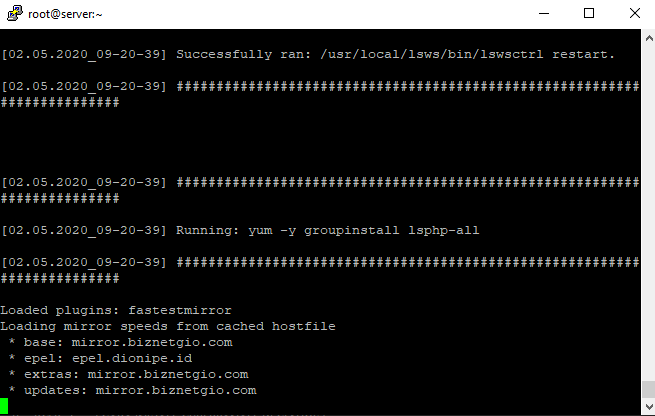Click the down arrow of terminal scrollbar
655x416 pixels.
(649, 406)
